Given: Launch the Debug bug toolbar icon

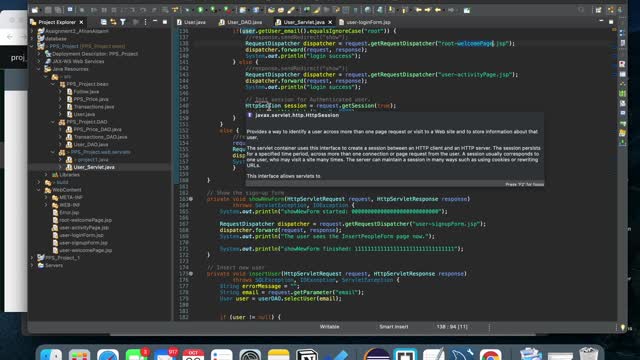Looking at the screenshot, I should coord(188,10).
